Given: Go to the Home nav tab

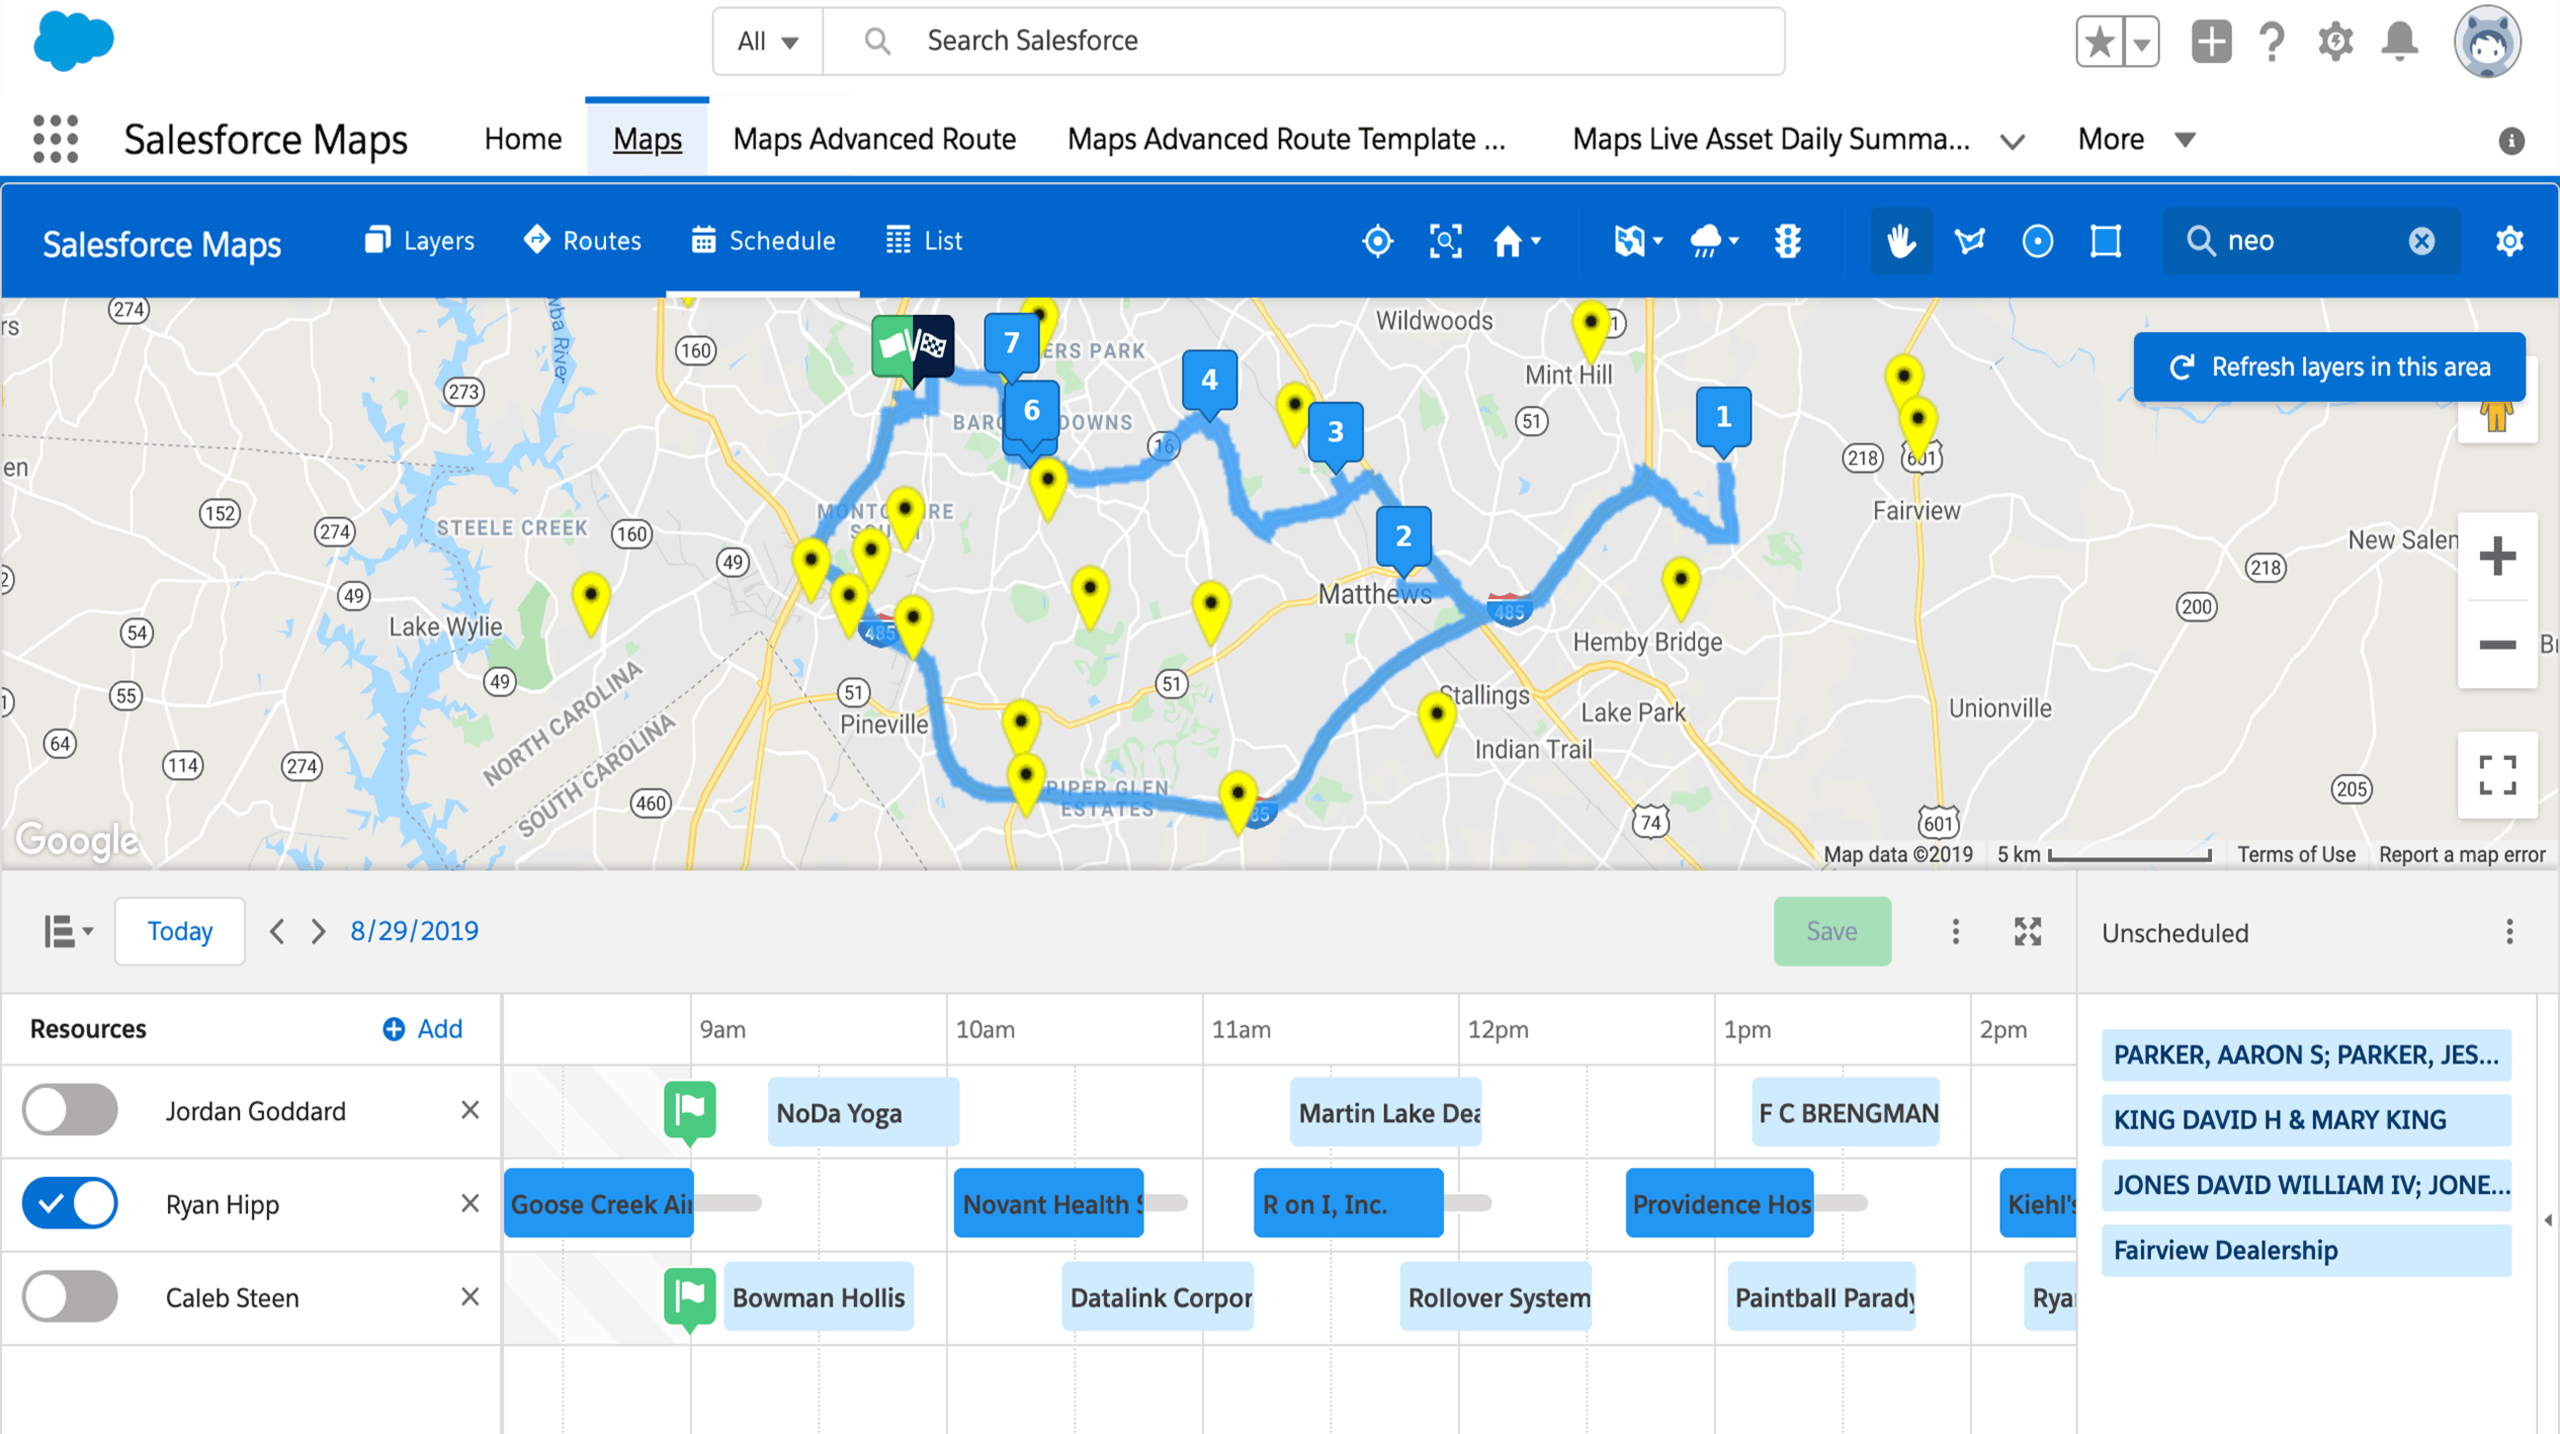Looking at the screenshot, I should click(x=523, y=139).
